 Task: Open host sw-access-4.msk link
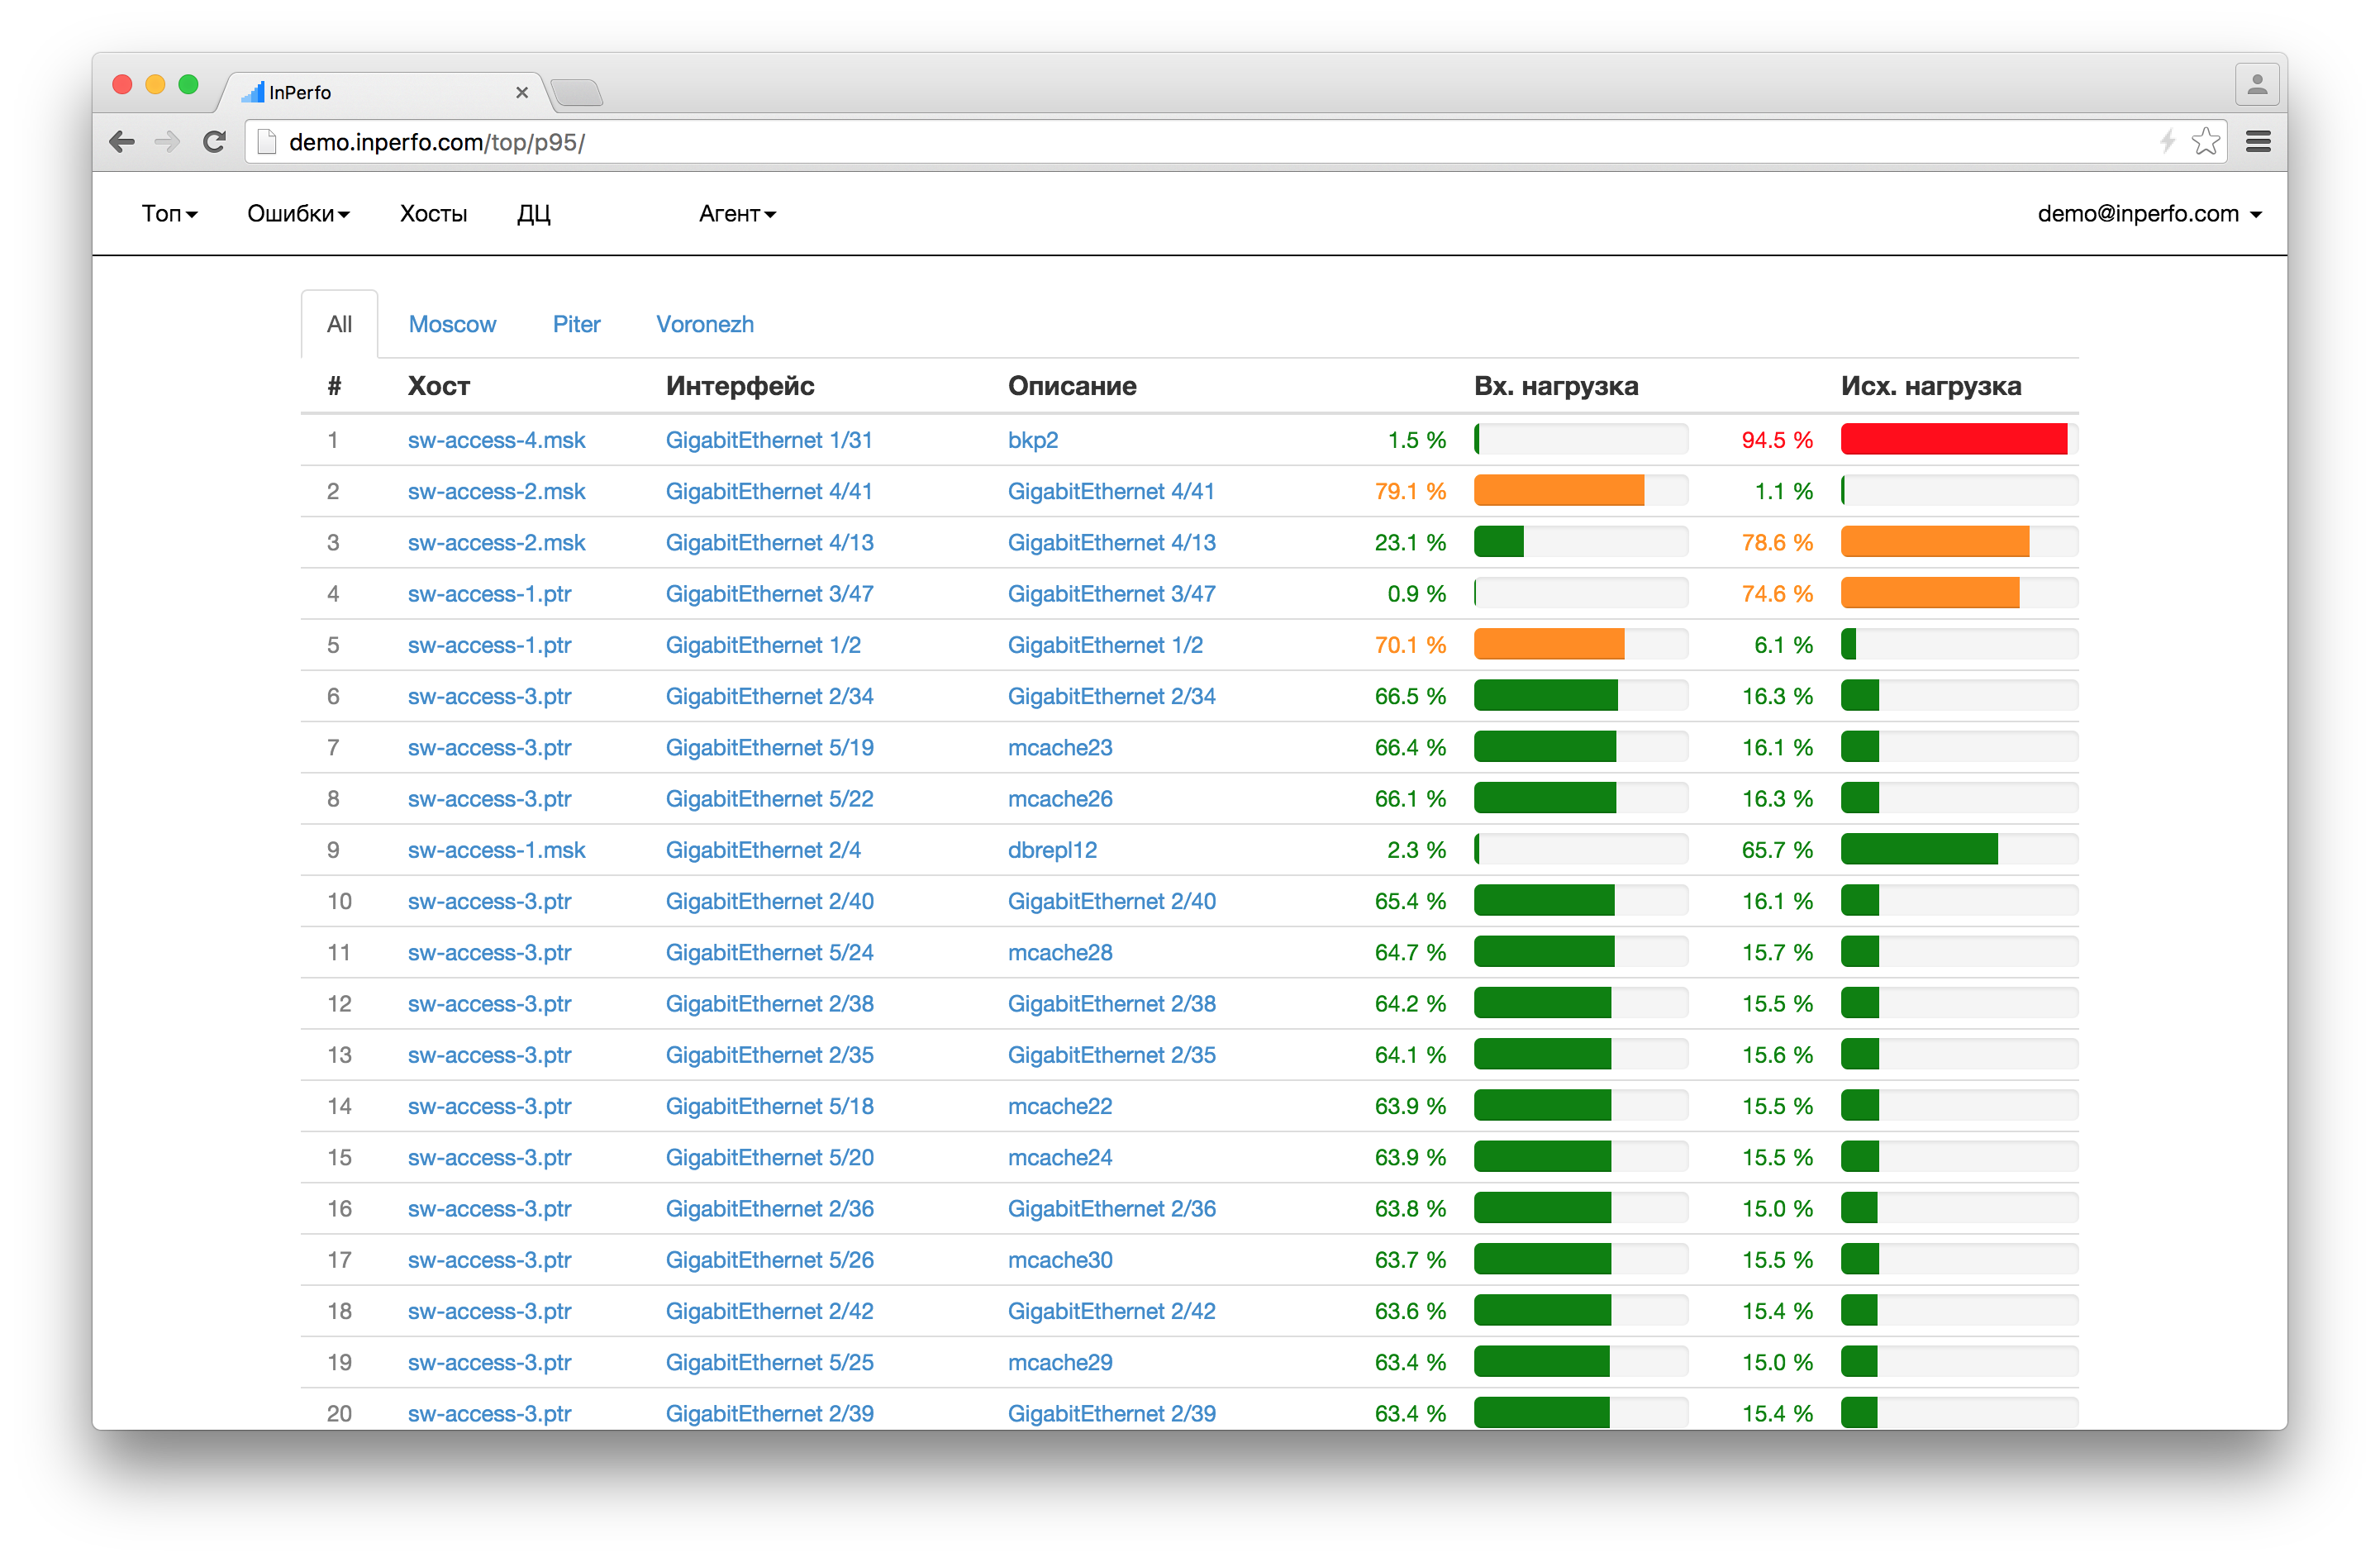[496, 440]
